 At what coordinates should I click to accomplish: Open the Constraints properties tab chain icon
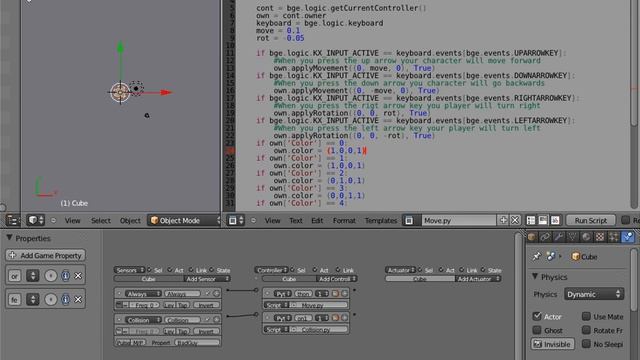545,237
